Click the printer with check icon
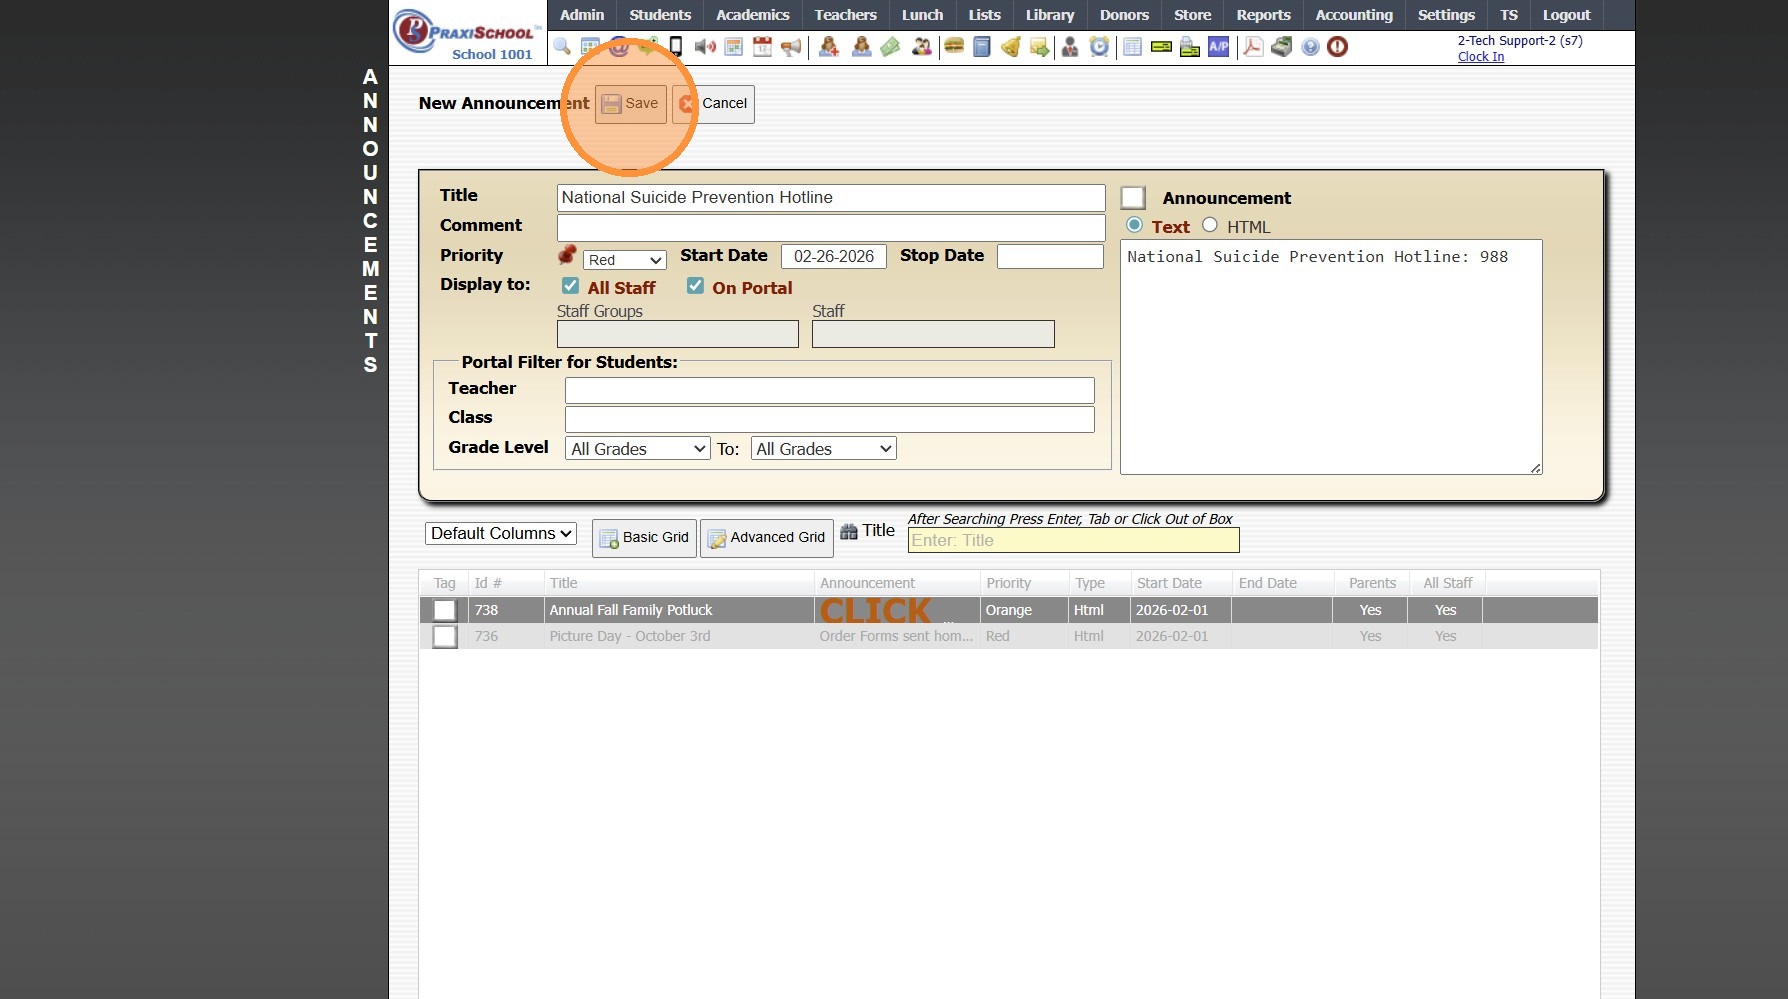This screenshot has height=999, width=1788. click(1190, 46)
